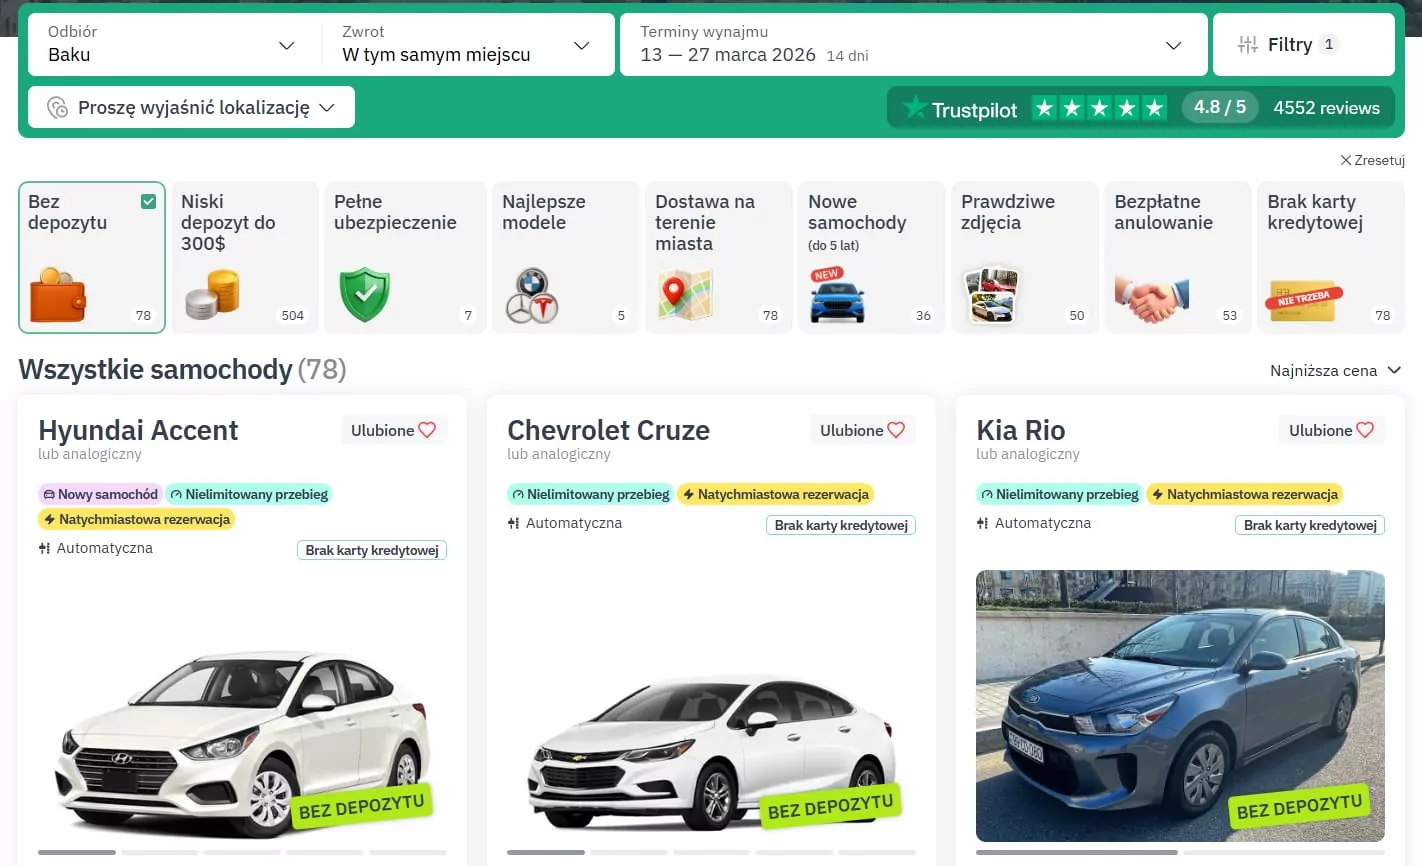Click the map pin Dostawa icon

(685, 295)
